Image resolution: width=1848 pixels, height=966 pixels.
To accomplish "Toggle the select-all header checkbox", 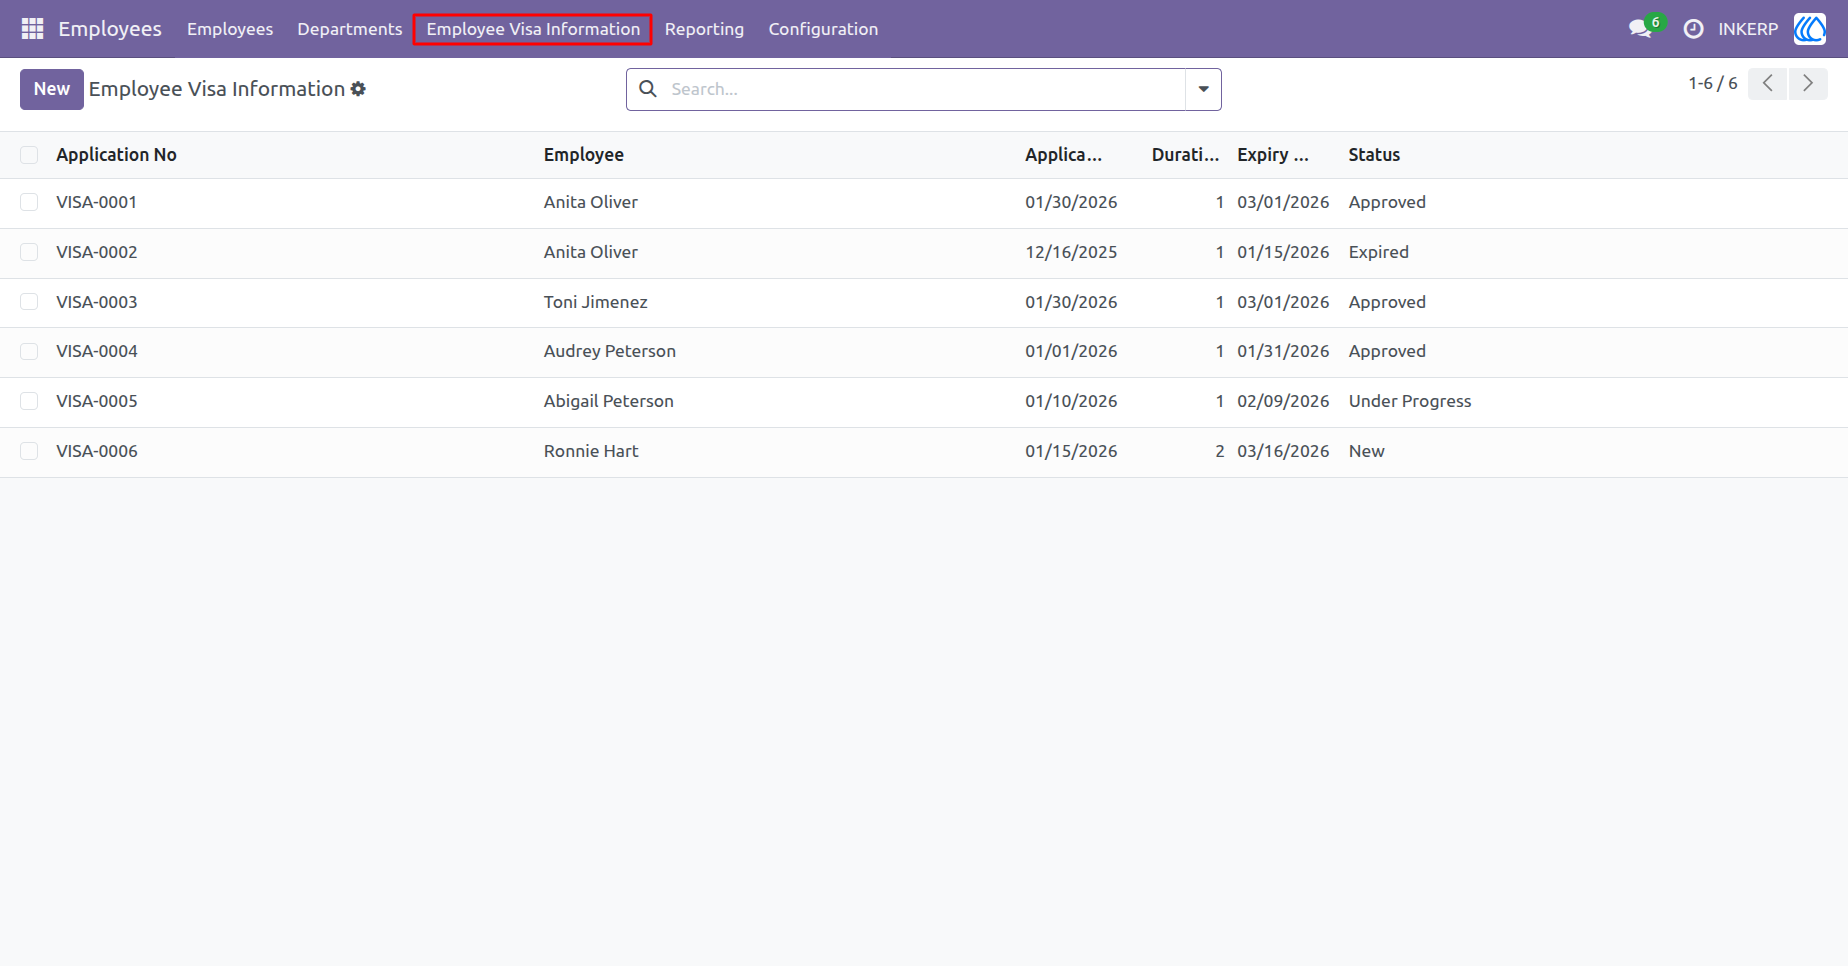I will tap(29, 155).
